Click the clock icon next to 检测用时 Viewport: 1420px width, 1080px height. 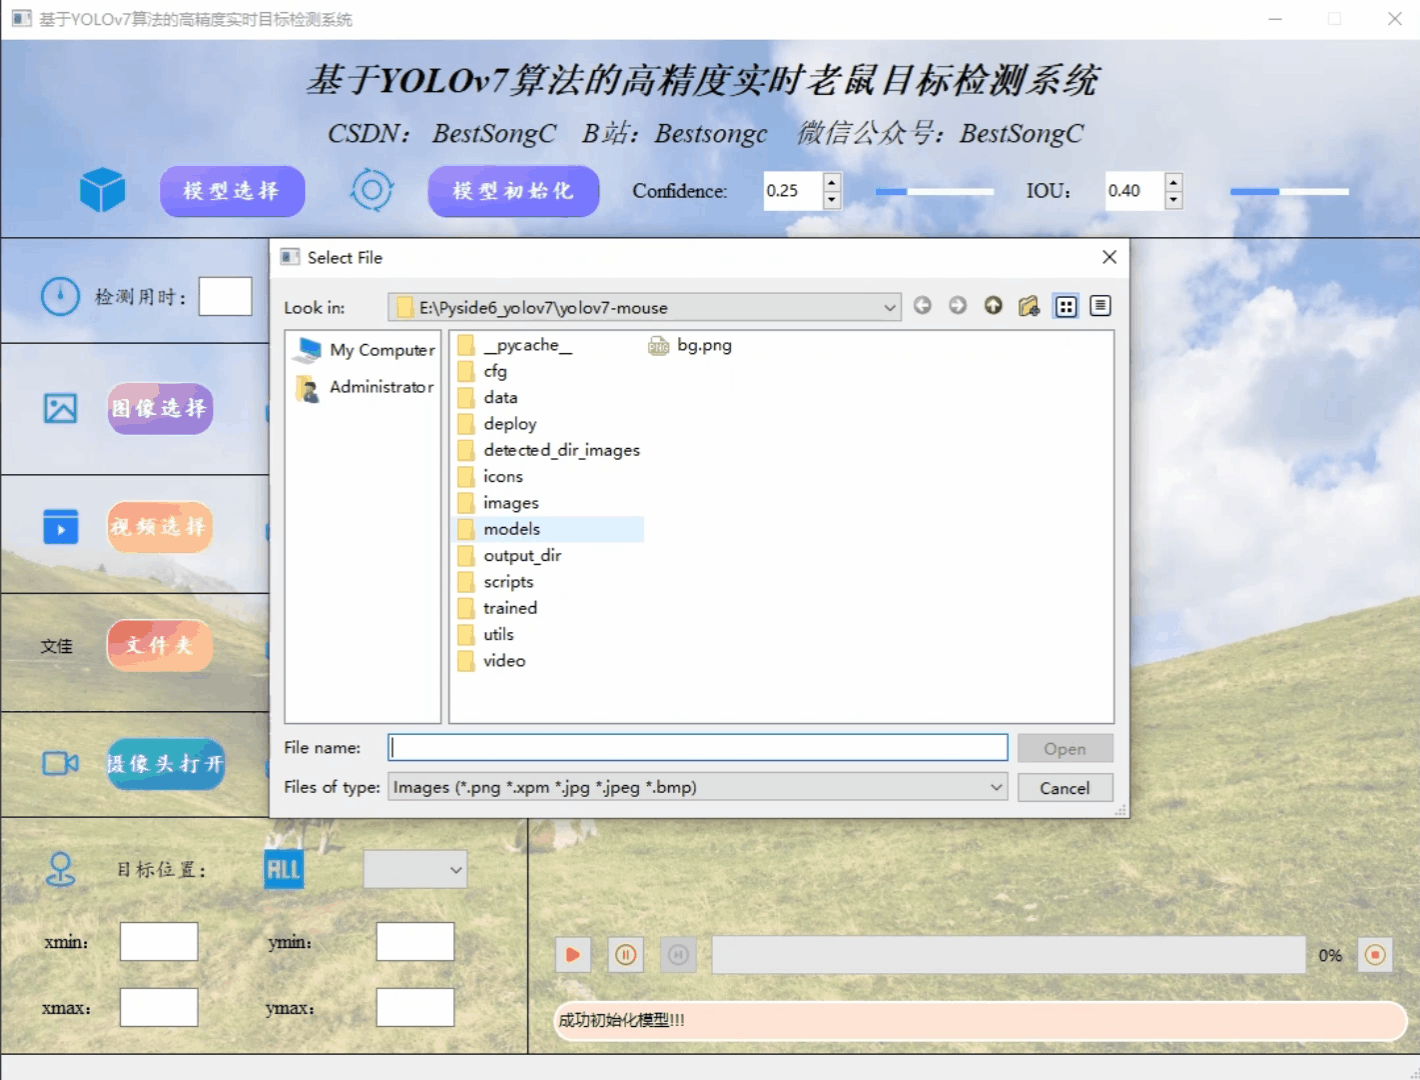pos(60,296)
